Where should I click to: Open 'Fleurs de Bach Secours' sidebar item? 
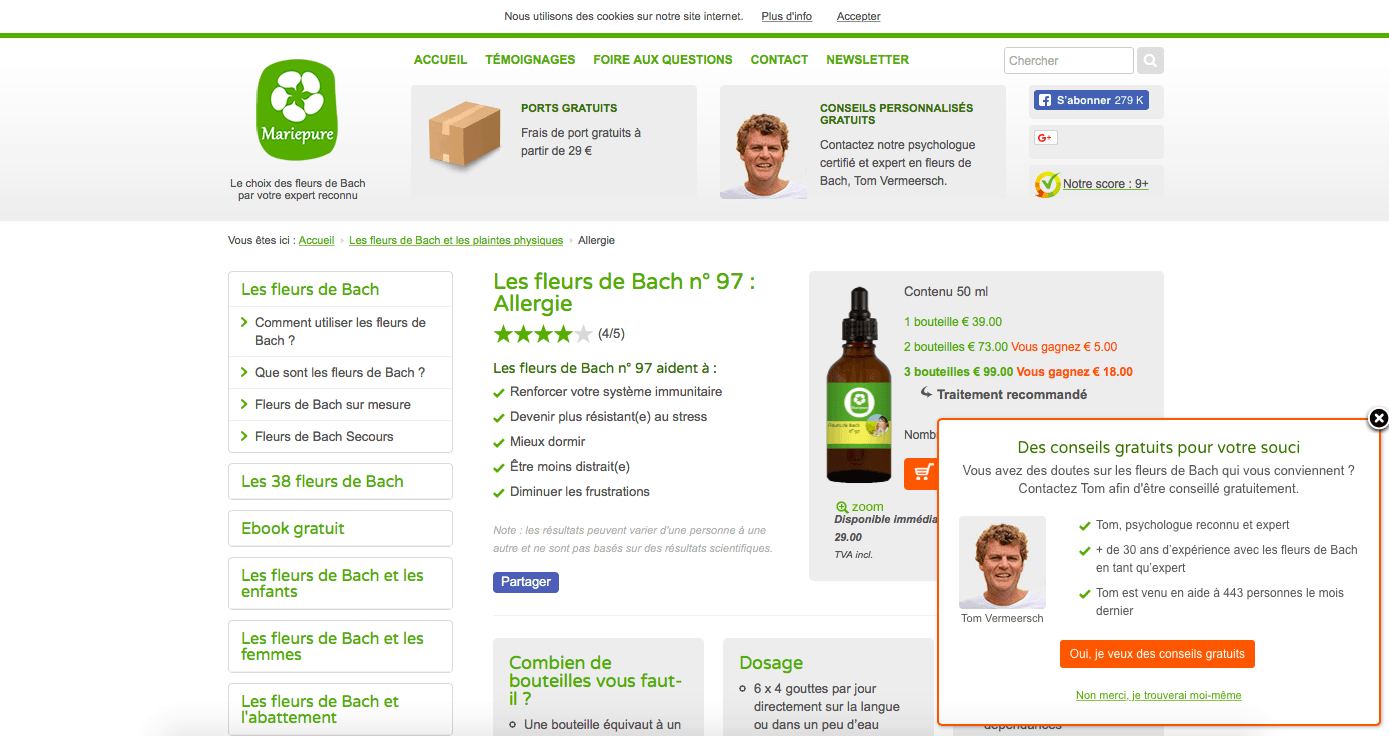[x=324, y=436]
